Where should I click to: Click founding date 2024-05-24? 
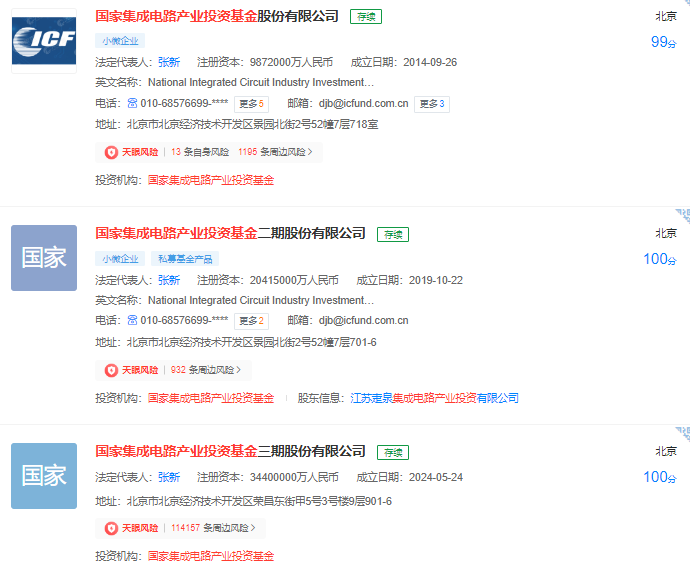coord(436,477)
